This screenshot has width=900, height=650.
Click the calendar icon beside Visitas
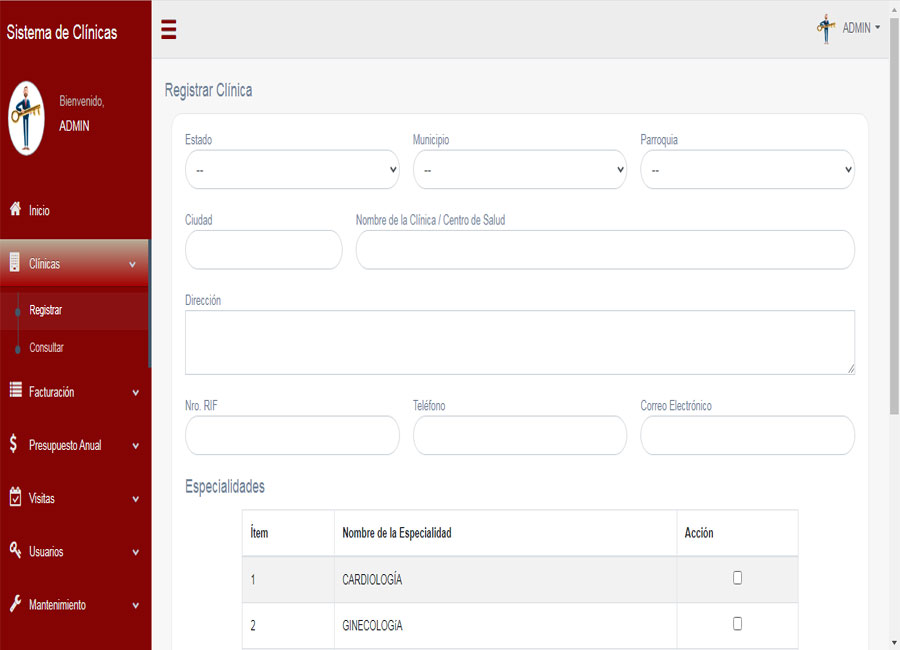tap(15, 497)
